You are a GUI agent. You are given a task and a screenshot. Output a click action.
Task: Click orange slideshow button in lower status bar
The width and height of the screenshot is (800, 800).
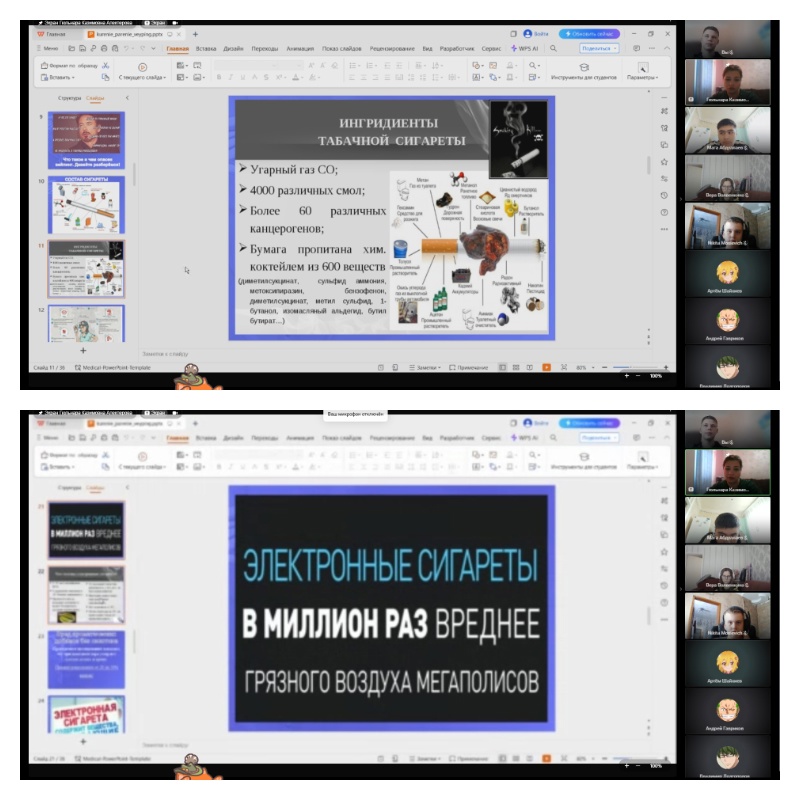(x=546, y=758)
